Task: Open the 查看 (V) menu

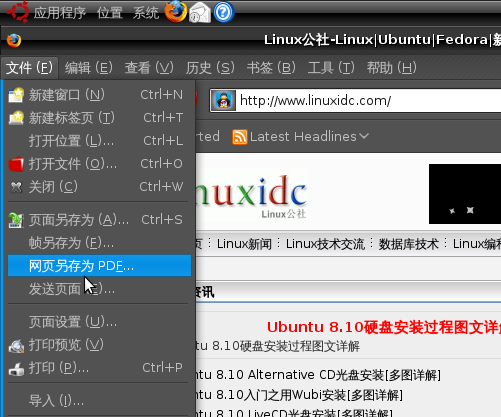Action: [x=149, y=68]
